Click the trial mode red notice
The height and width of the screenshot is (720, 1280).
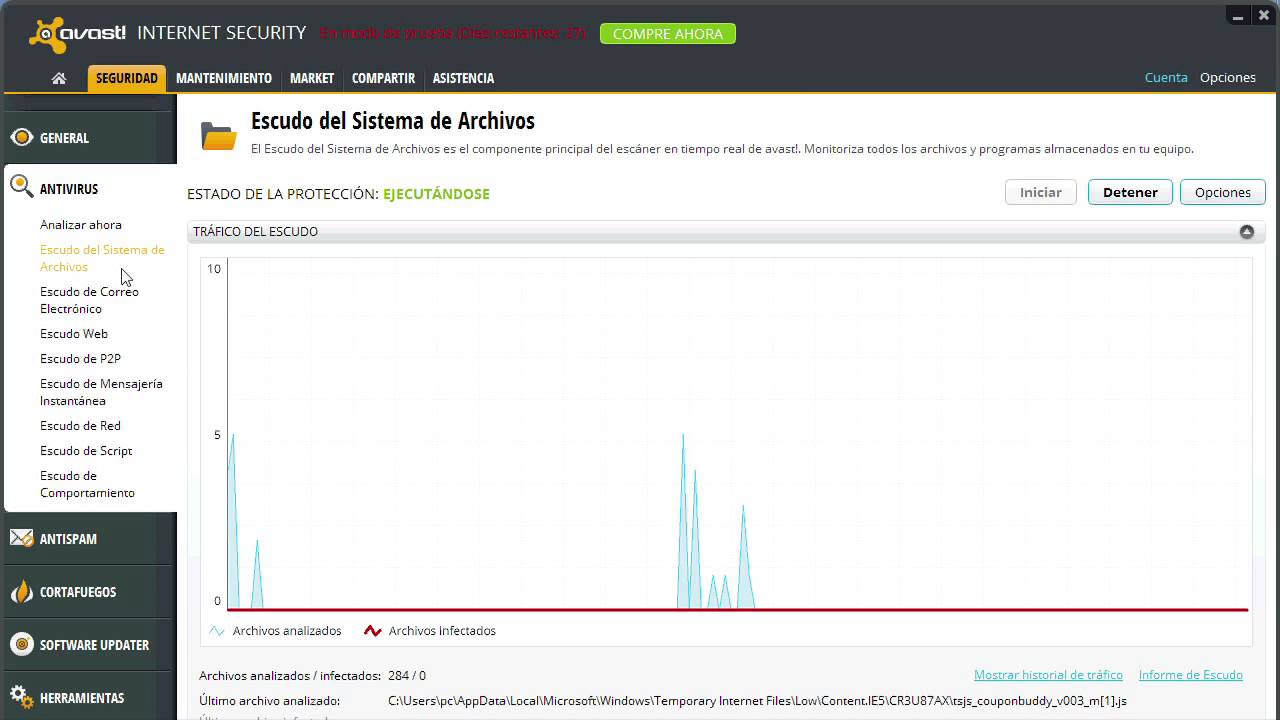click(454, 33)
